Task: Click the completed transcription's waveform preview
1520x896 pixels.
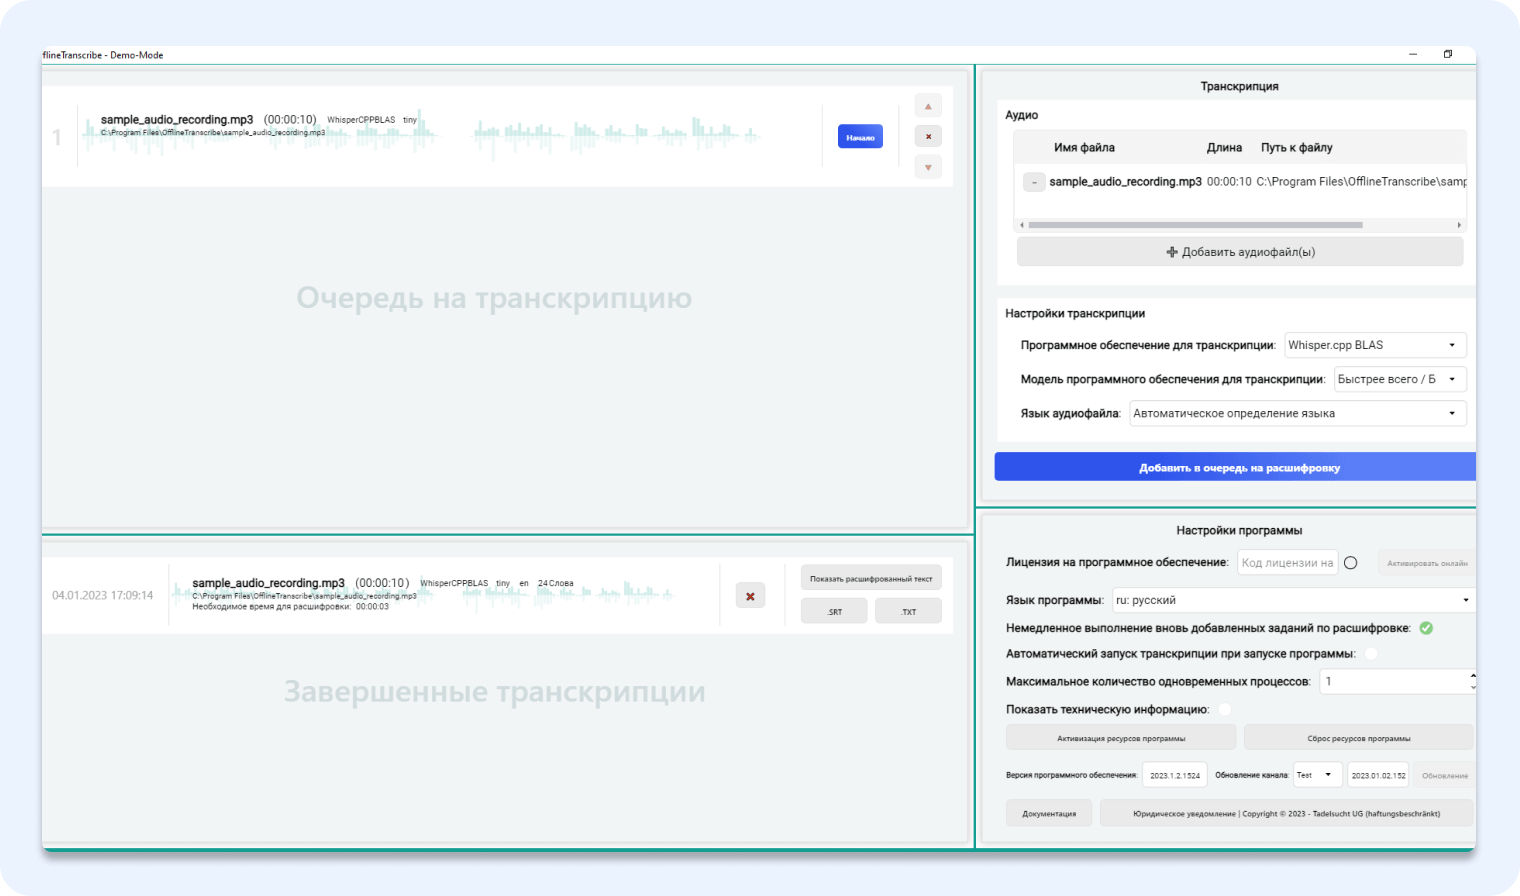Action: pyautogui.click(x=424, y=595)
